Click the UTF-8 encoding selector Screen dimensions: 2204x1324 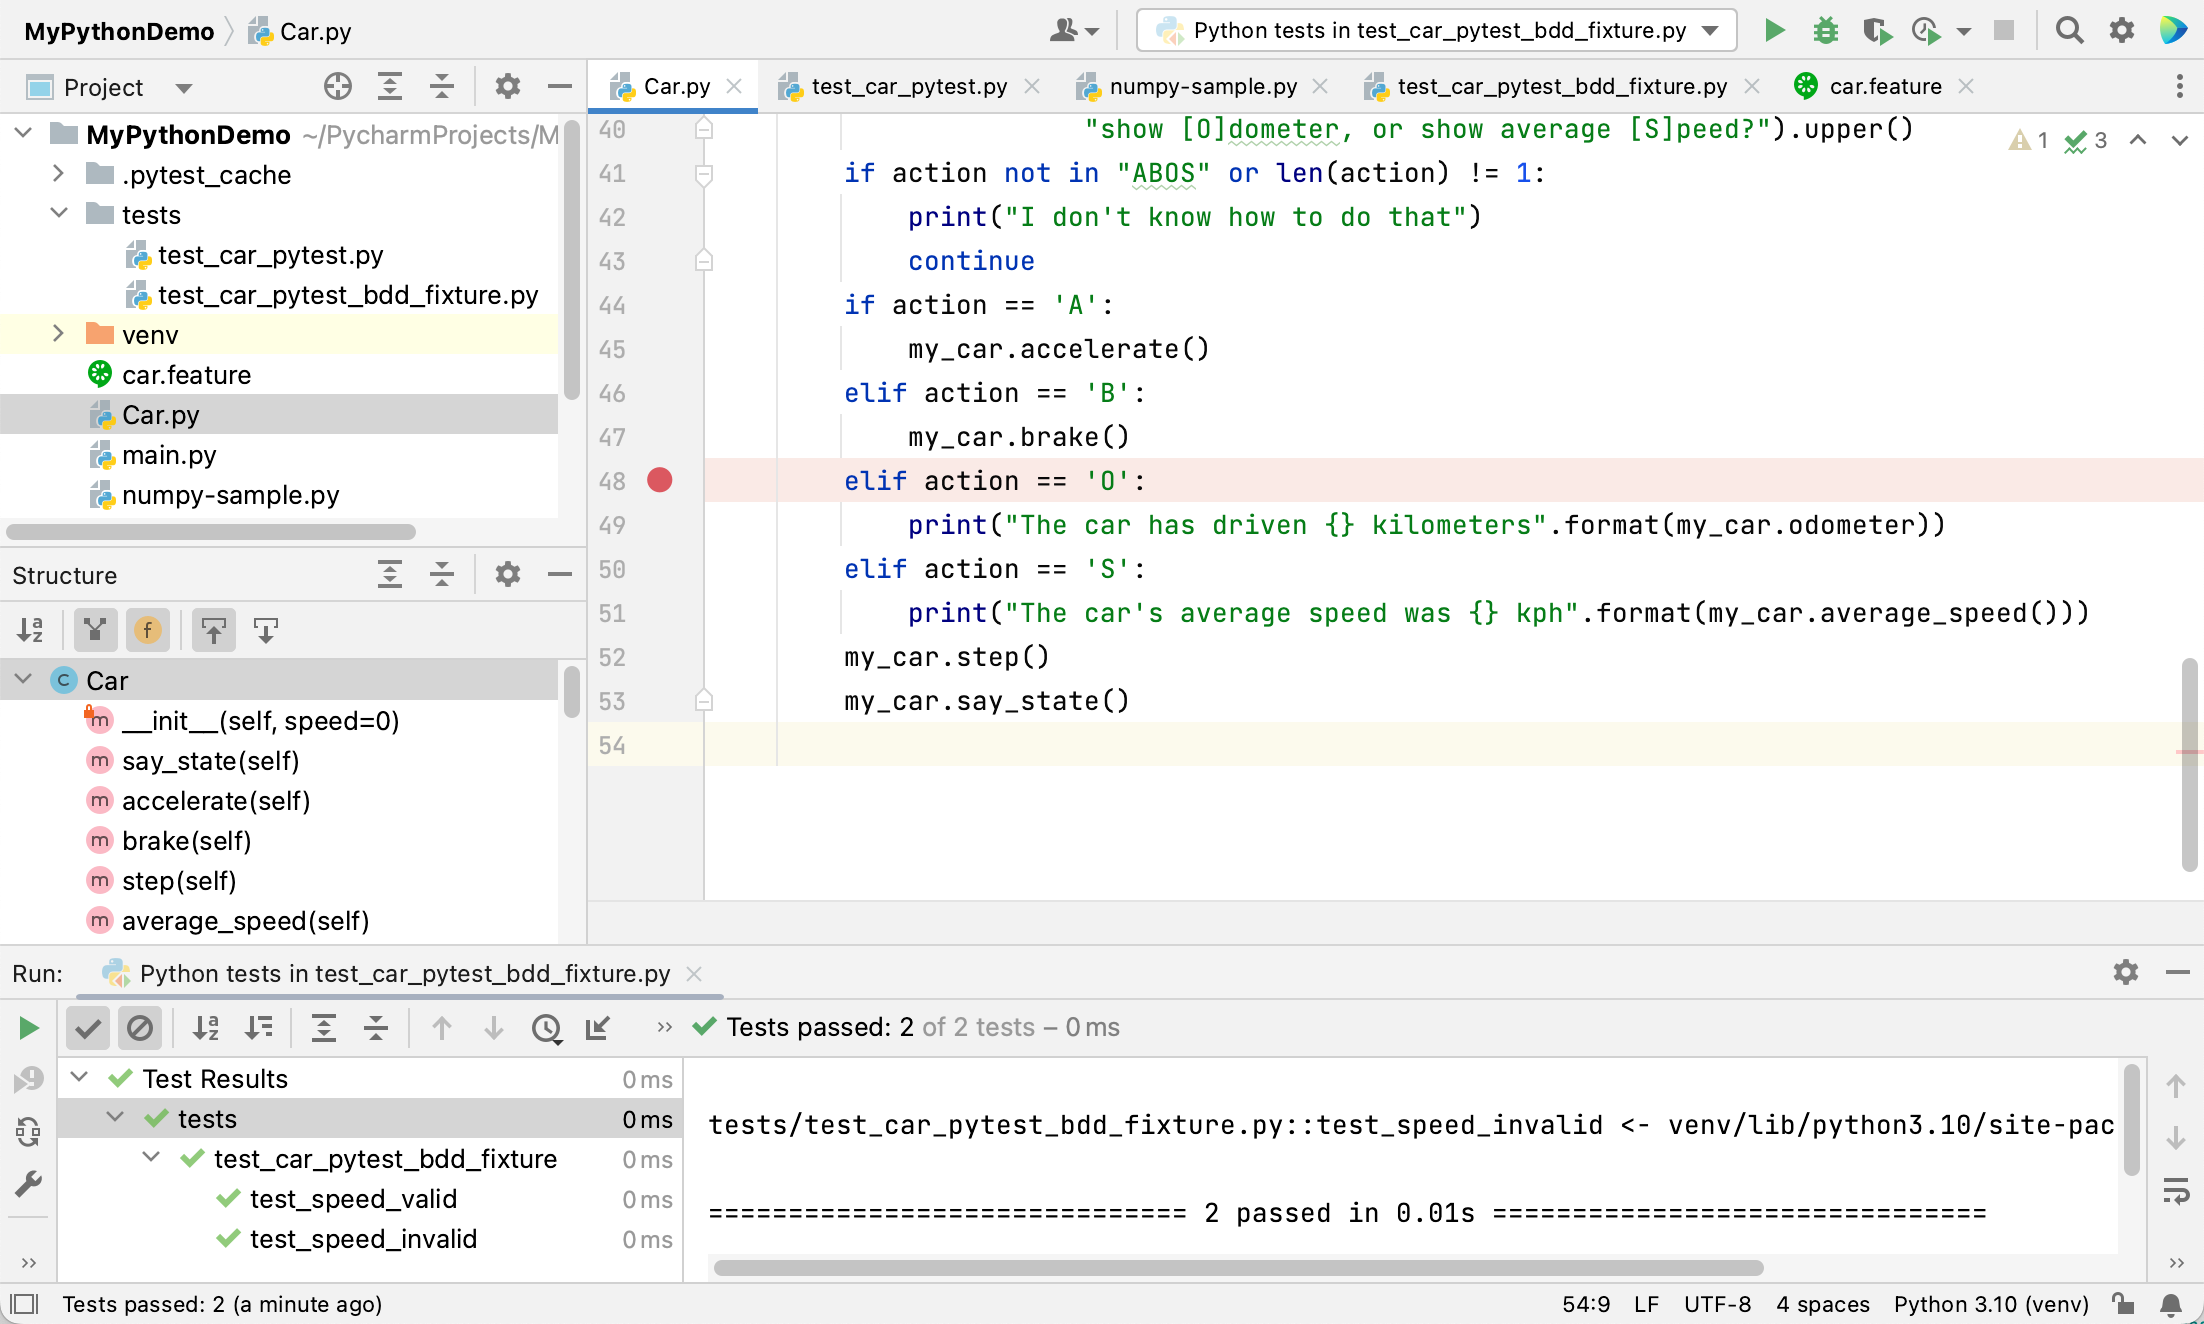(1717, 1304)
